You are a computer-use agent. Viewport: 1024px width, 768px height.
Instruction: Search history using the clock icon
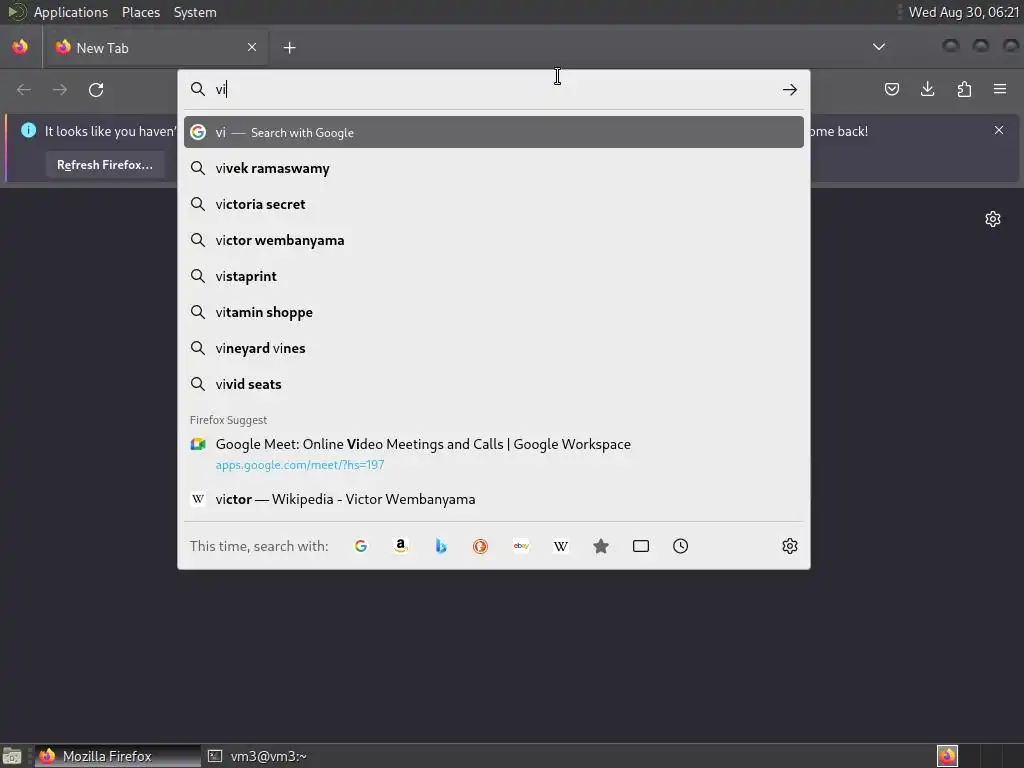tap(680, 546)
